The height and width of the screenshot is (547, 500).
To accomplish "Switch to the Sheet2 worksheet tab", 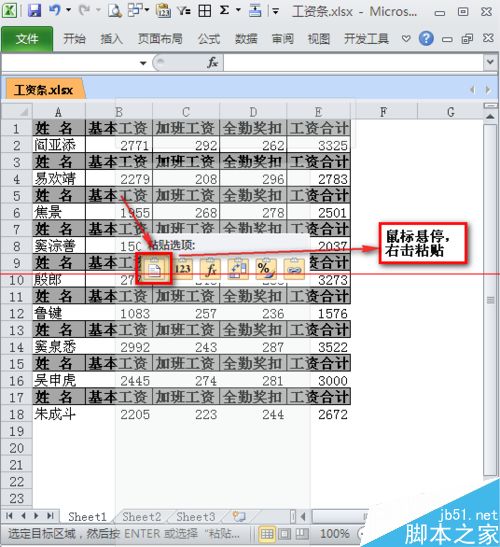I will pos(142,516).
